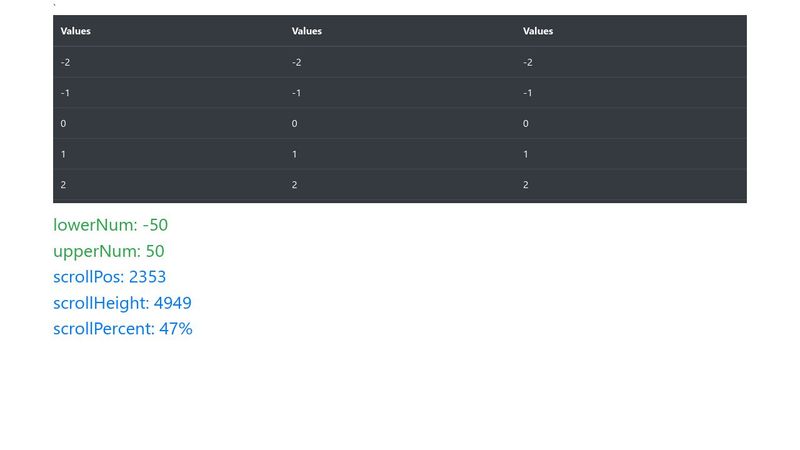Viewport: 800px width, 450px height.
Task: Select the -2 cell in the third column
Action: [x=528, y=62]
